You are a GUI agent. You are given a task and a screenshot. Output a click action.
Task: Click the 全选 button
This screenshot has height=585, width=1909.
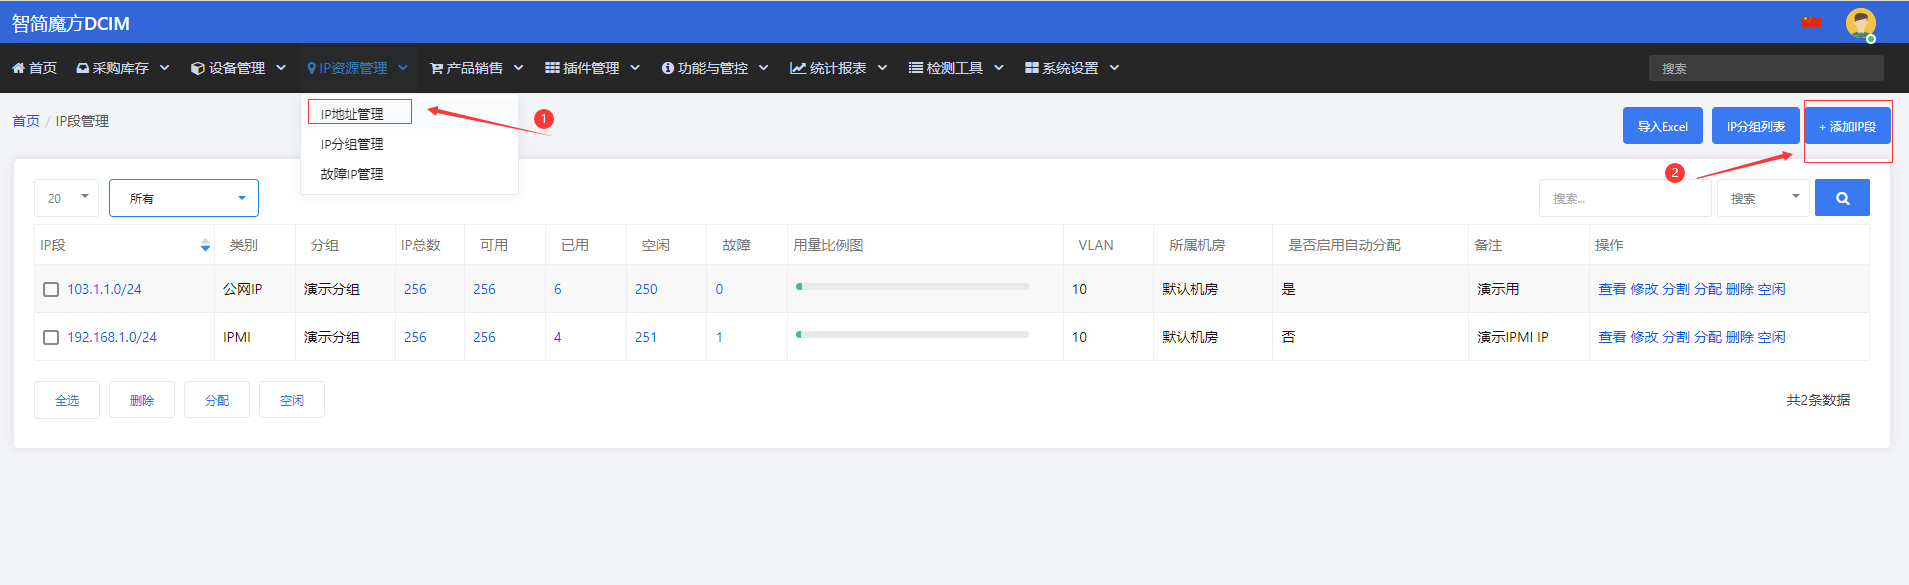click(67, 400)
